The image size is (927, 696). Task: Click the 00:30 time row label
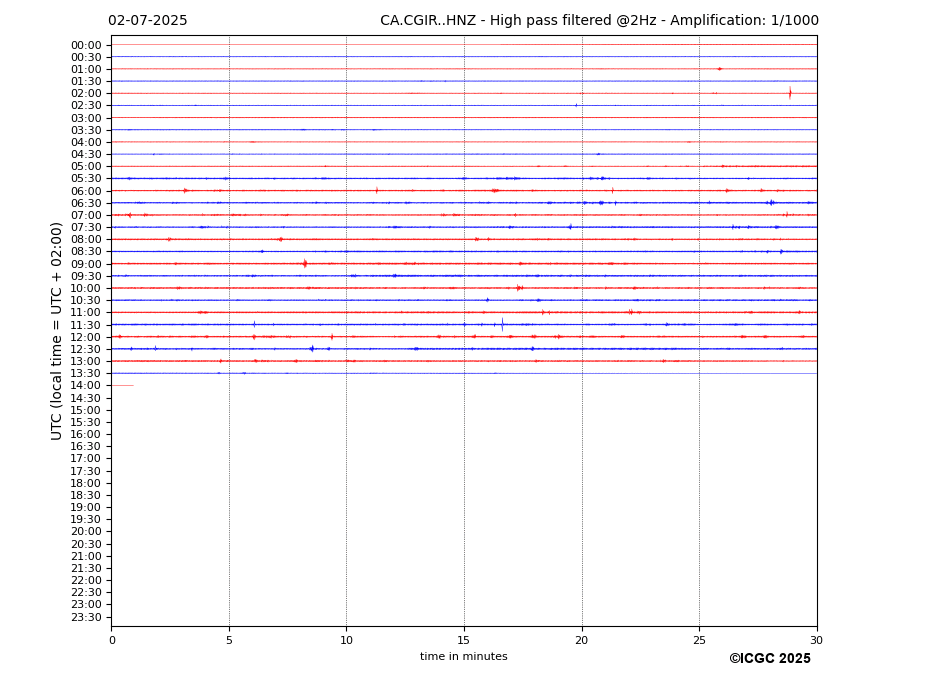click(86, 57)
